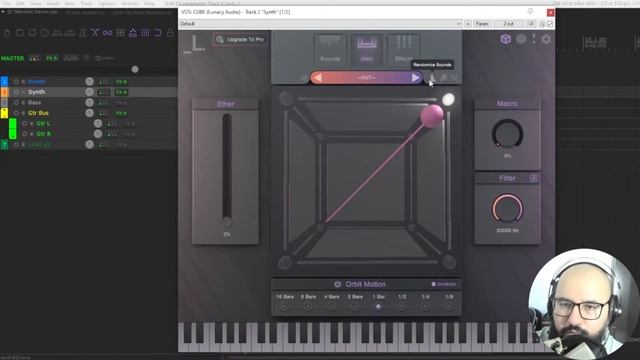Click the top-left cube corner node
Image resolution: width=640 pixels, height=360 pixels.
286,98
